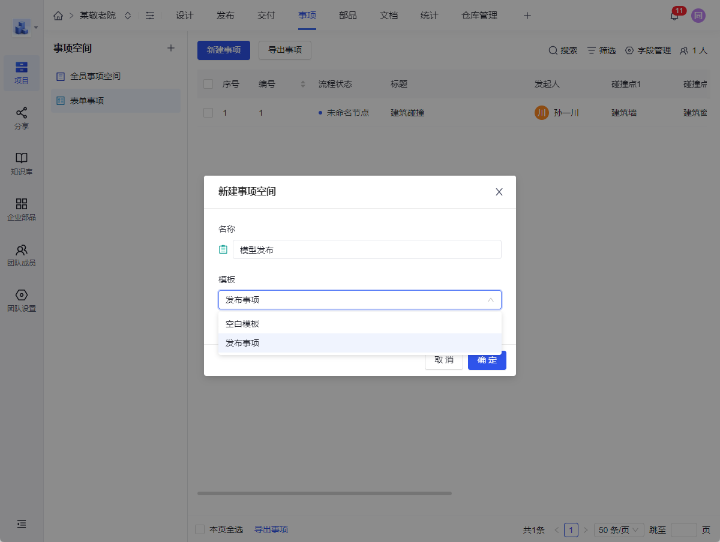Open the 知识库 book icon in sidebar
The width and height of the screenshot is (720, 542).
click(21, 158)
